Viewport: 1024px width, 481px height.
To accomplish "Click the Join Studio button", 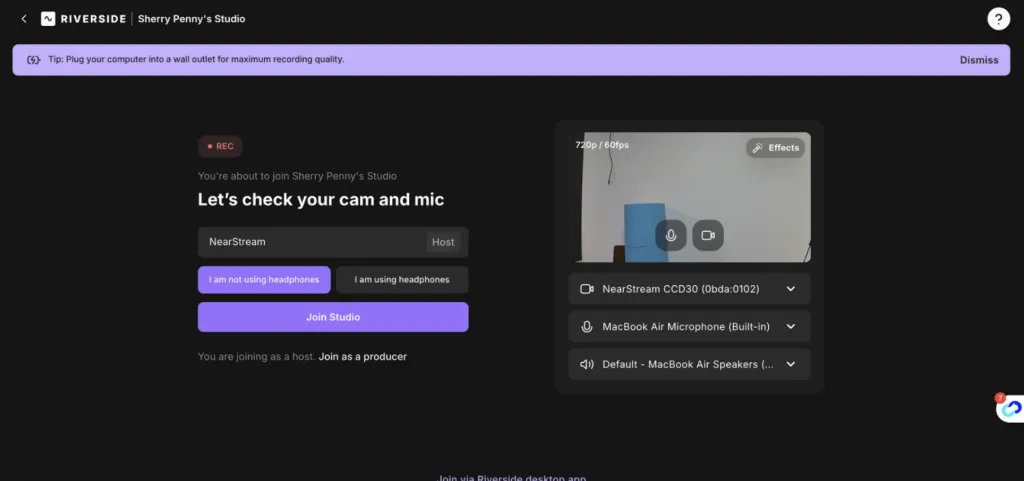I will [333, 317].
